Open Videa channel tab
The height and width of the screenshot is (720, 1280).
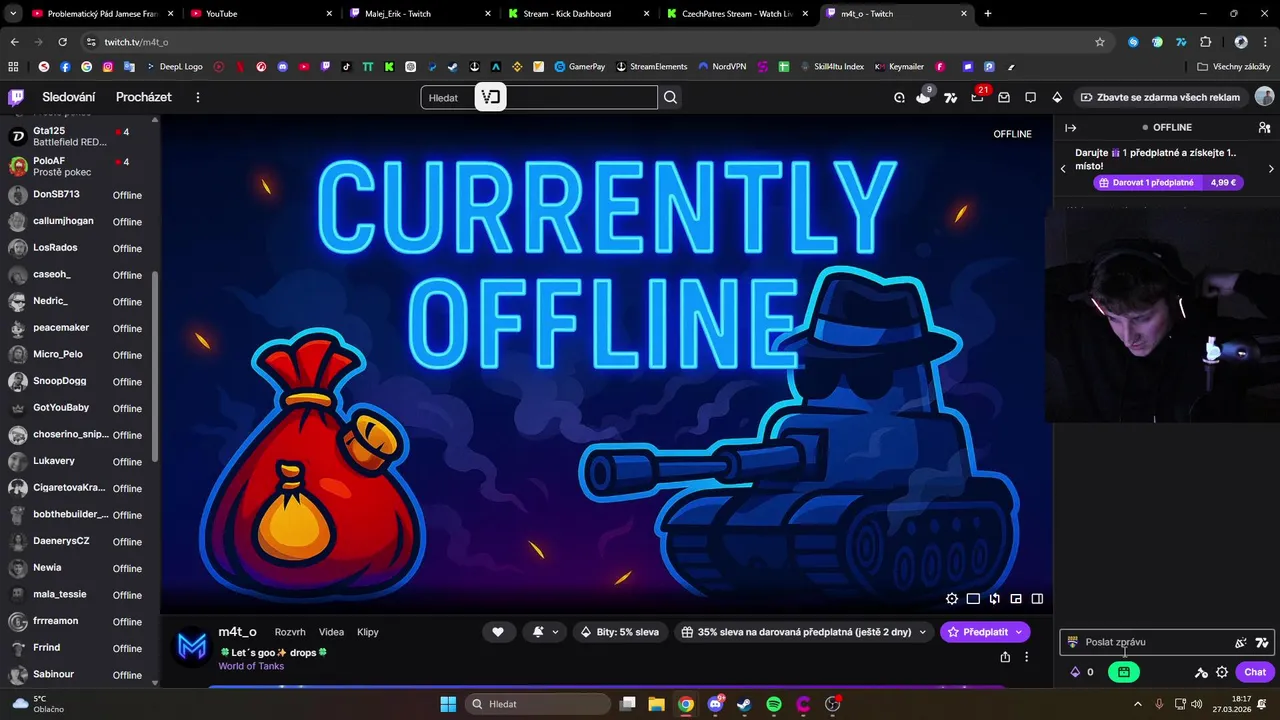click(331, 632)
